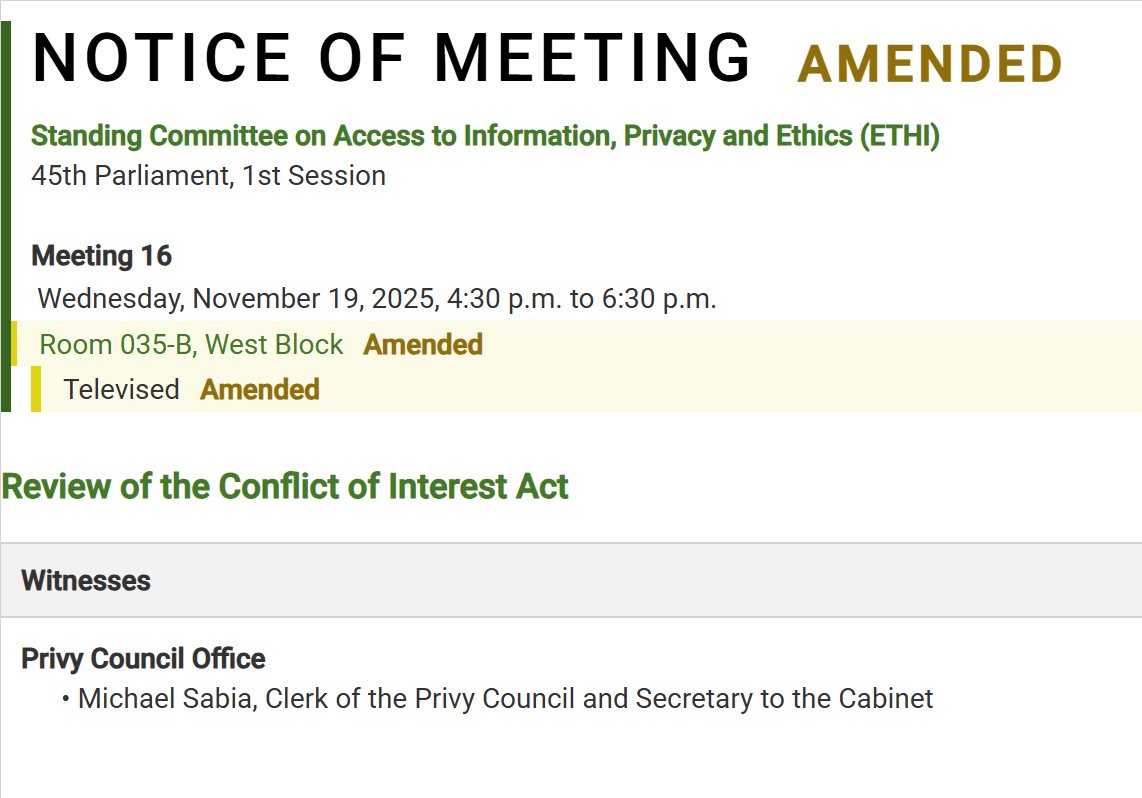
Task: Open Review of the Conflict of Interest Act
Action: point(285,487)
